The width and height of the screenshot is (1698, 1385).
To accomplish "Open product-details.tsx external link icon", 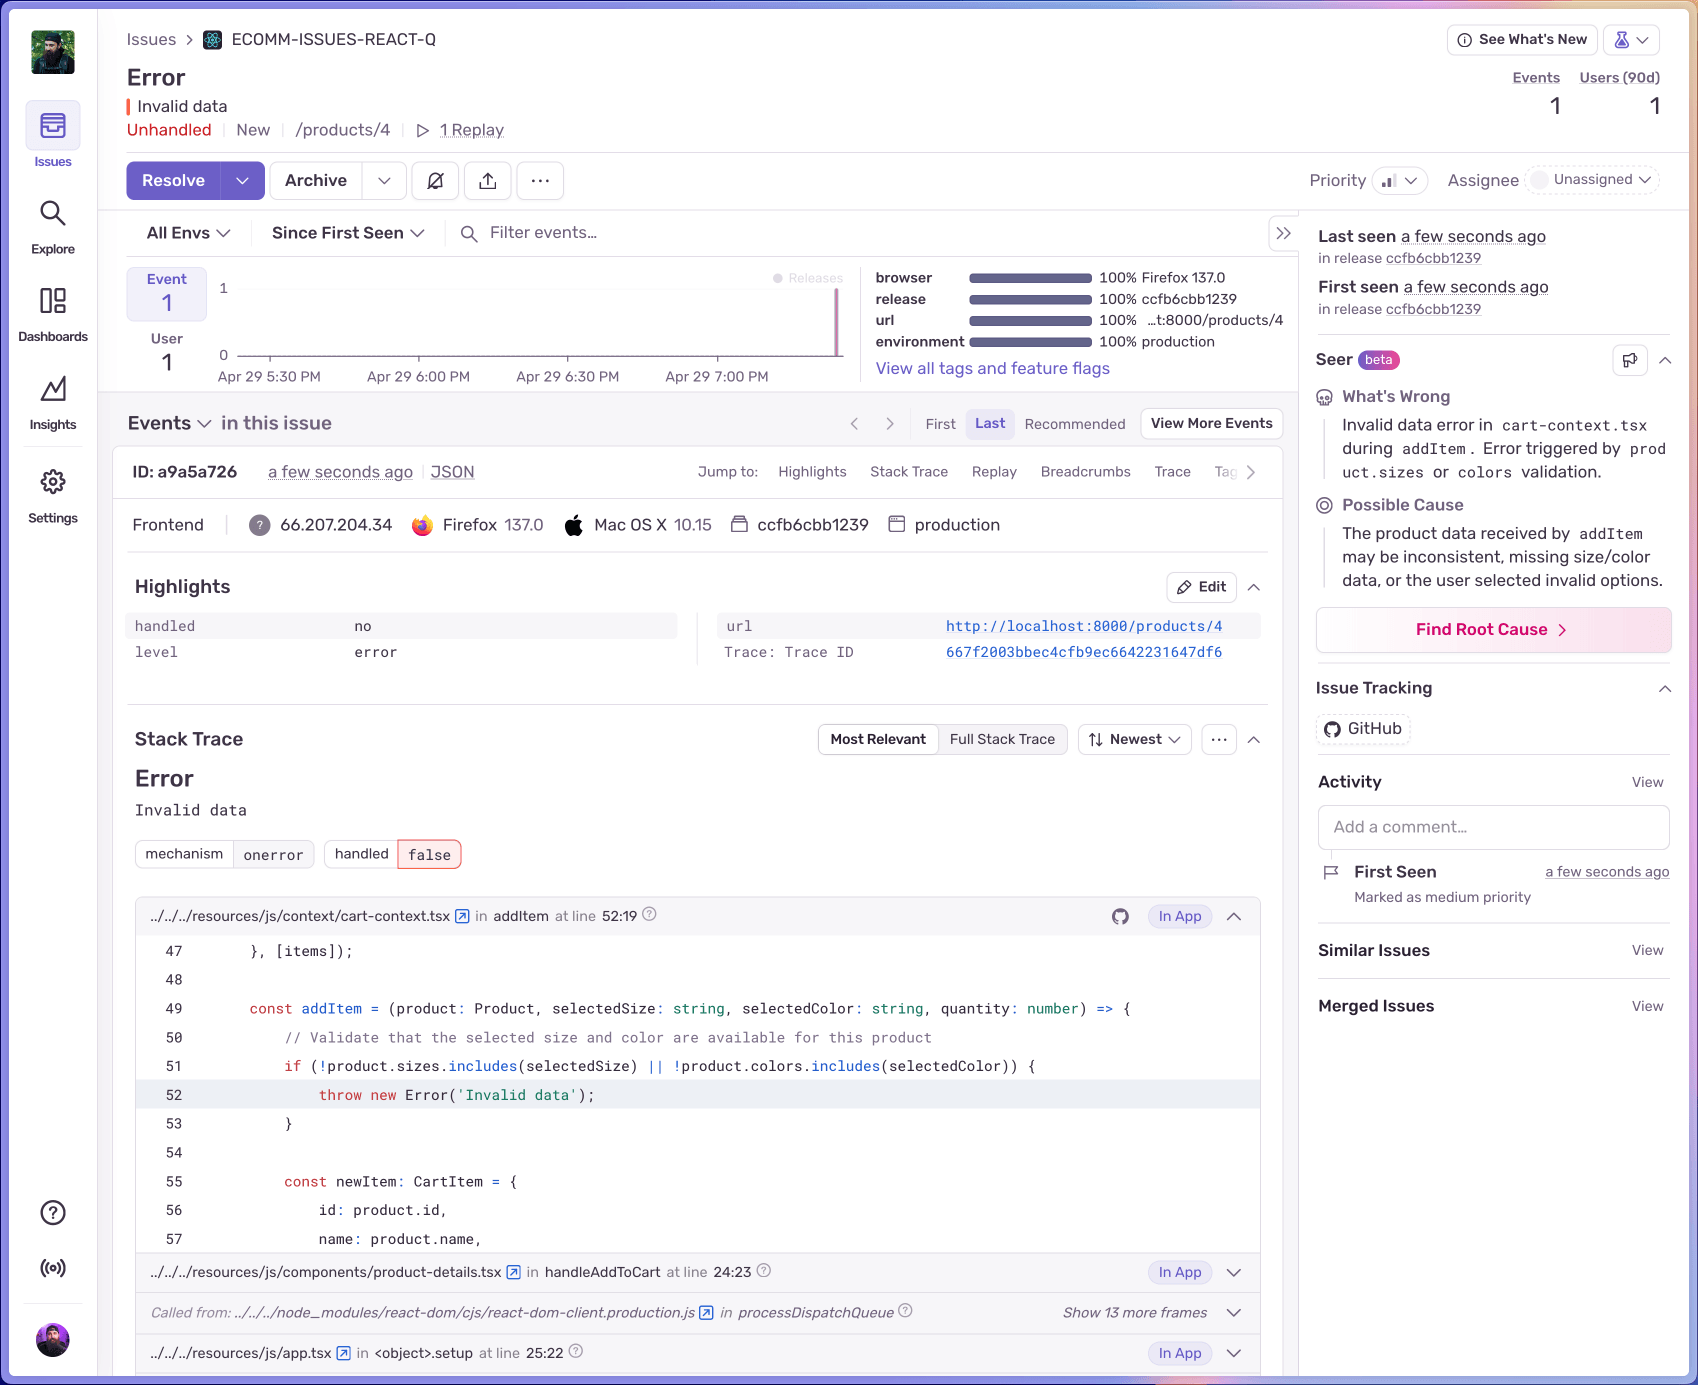I will click(x=513, y=1272).
